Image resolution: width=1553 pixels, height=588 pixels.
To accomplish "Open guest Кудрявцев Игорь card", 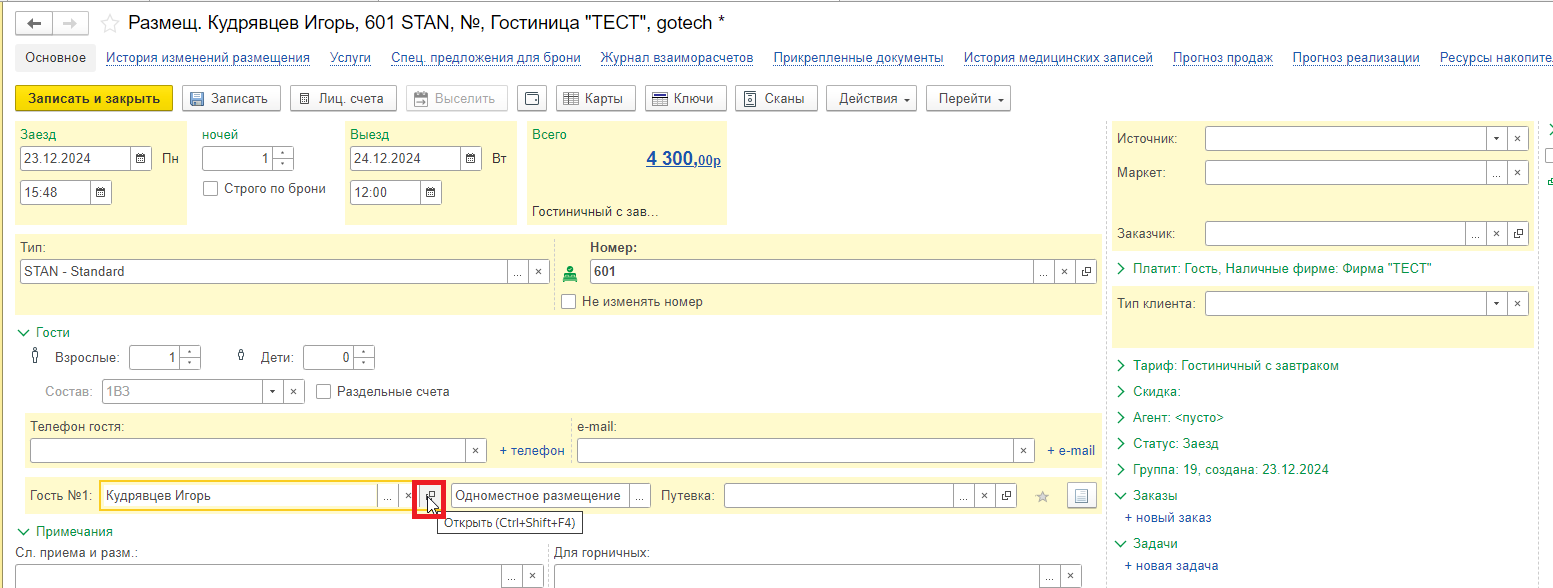I will (431, 495).
